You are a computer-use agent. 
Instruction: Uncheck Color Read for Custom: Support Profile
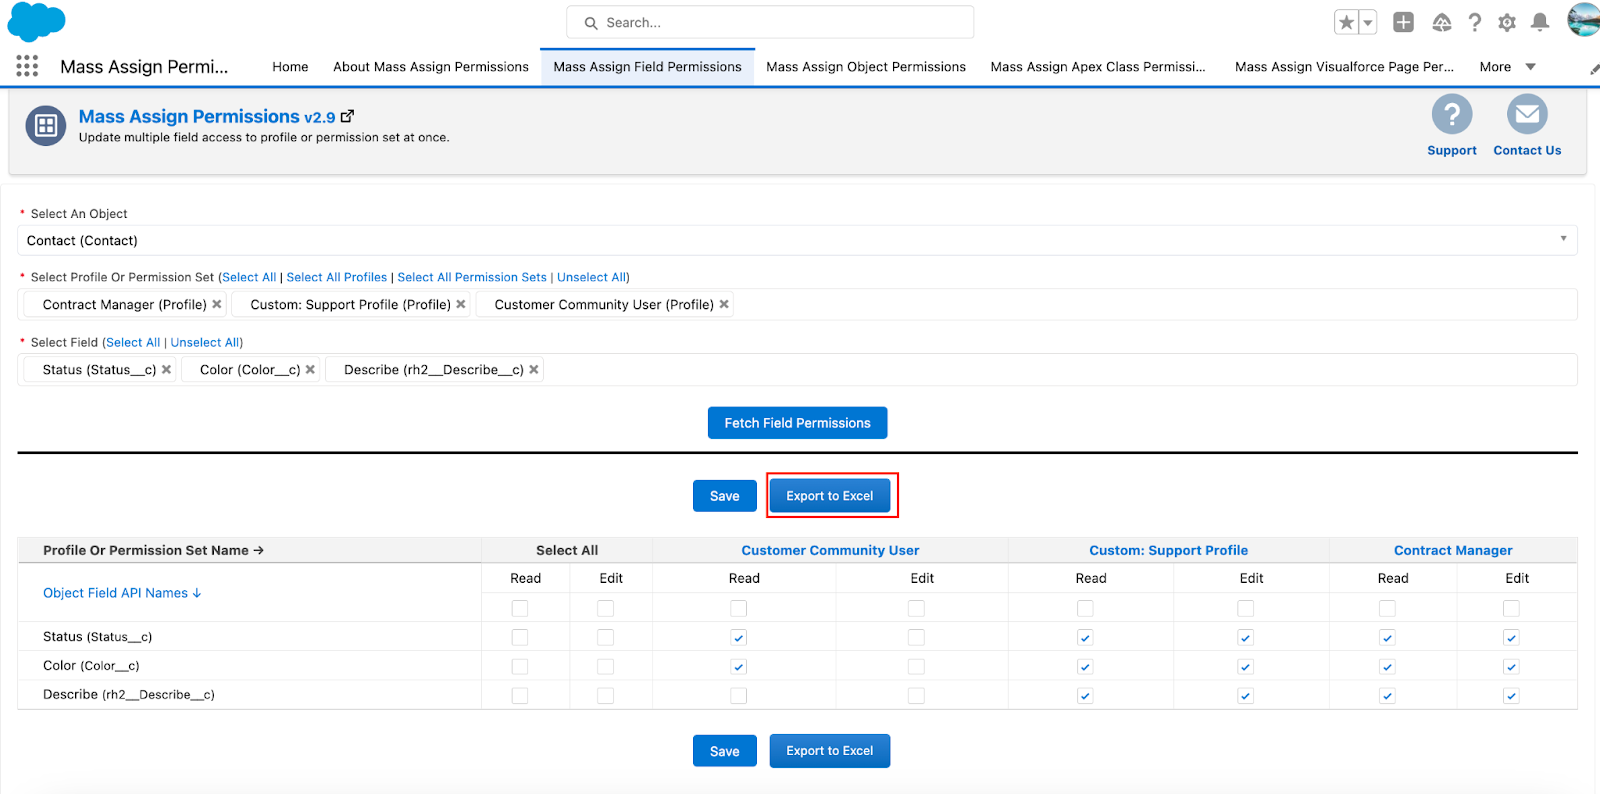pos(1085,666)
